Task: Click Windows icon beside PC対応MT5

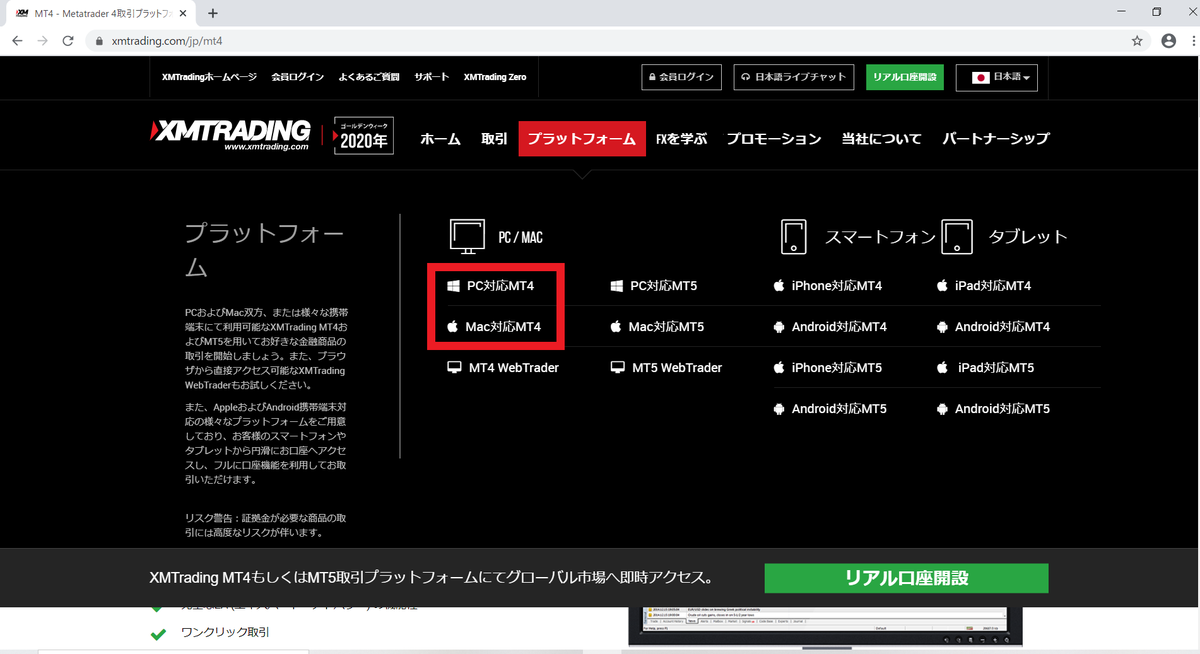Action: point(617,286)
